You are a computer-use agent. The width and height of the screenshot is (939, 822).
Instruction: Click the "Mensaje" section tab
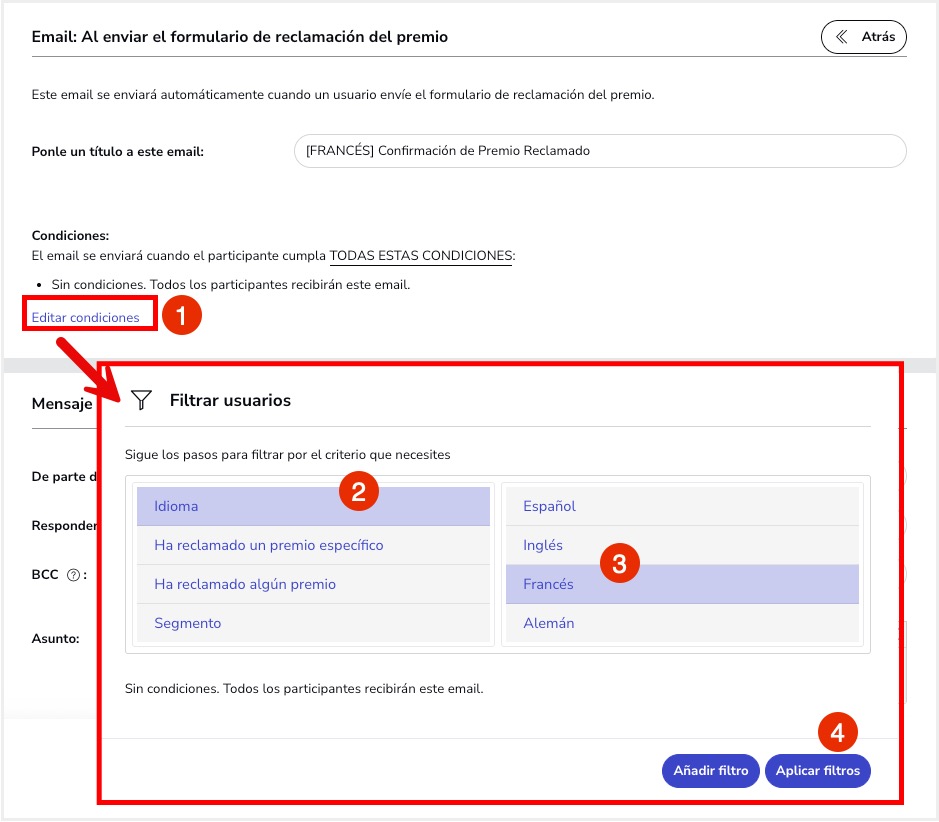pyautogui.click(x=63, y=404)
